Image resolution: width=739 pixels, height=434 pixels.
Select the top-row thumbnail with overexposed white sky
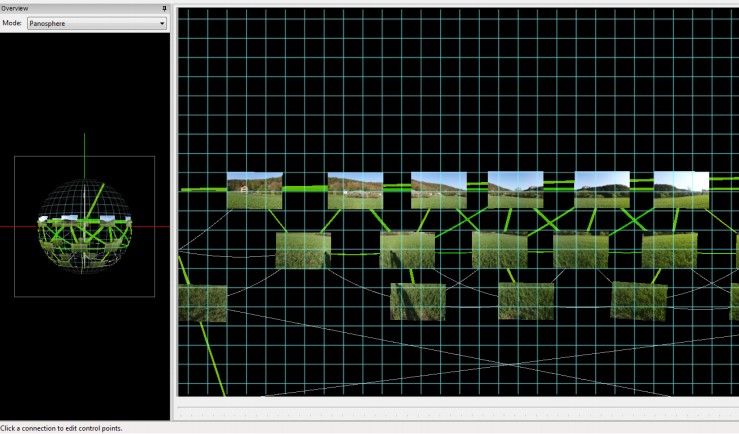[x=682, y=189]
